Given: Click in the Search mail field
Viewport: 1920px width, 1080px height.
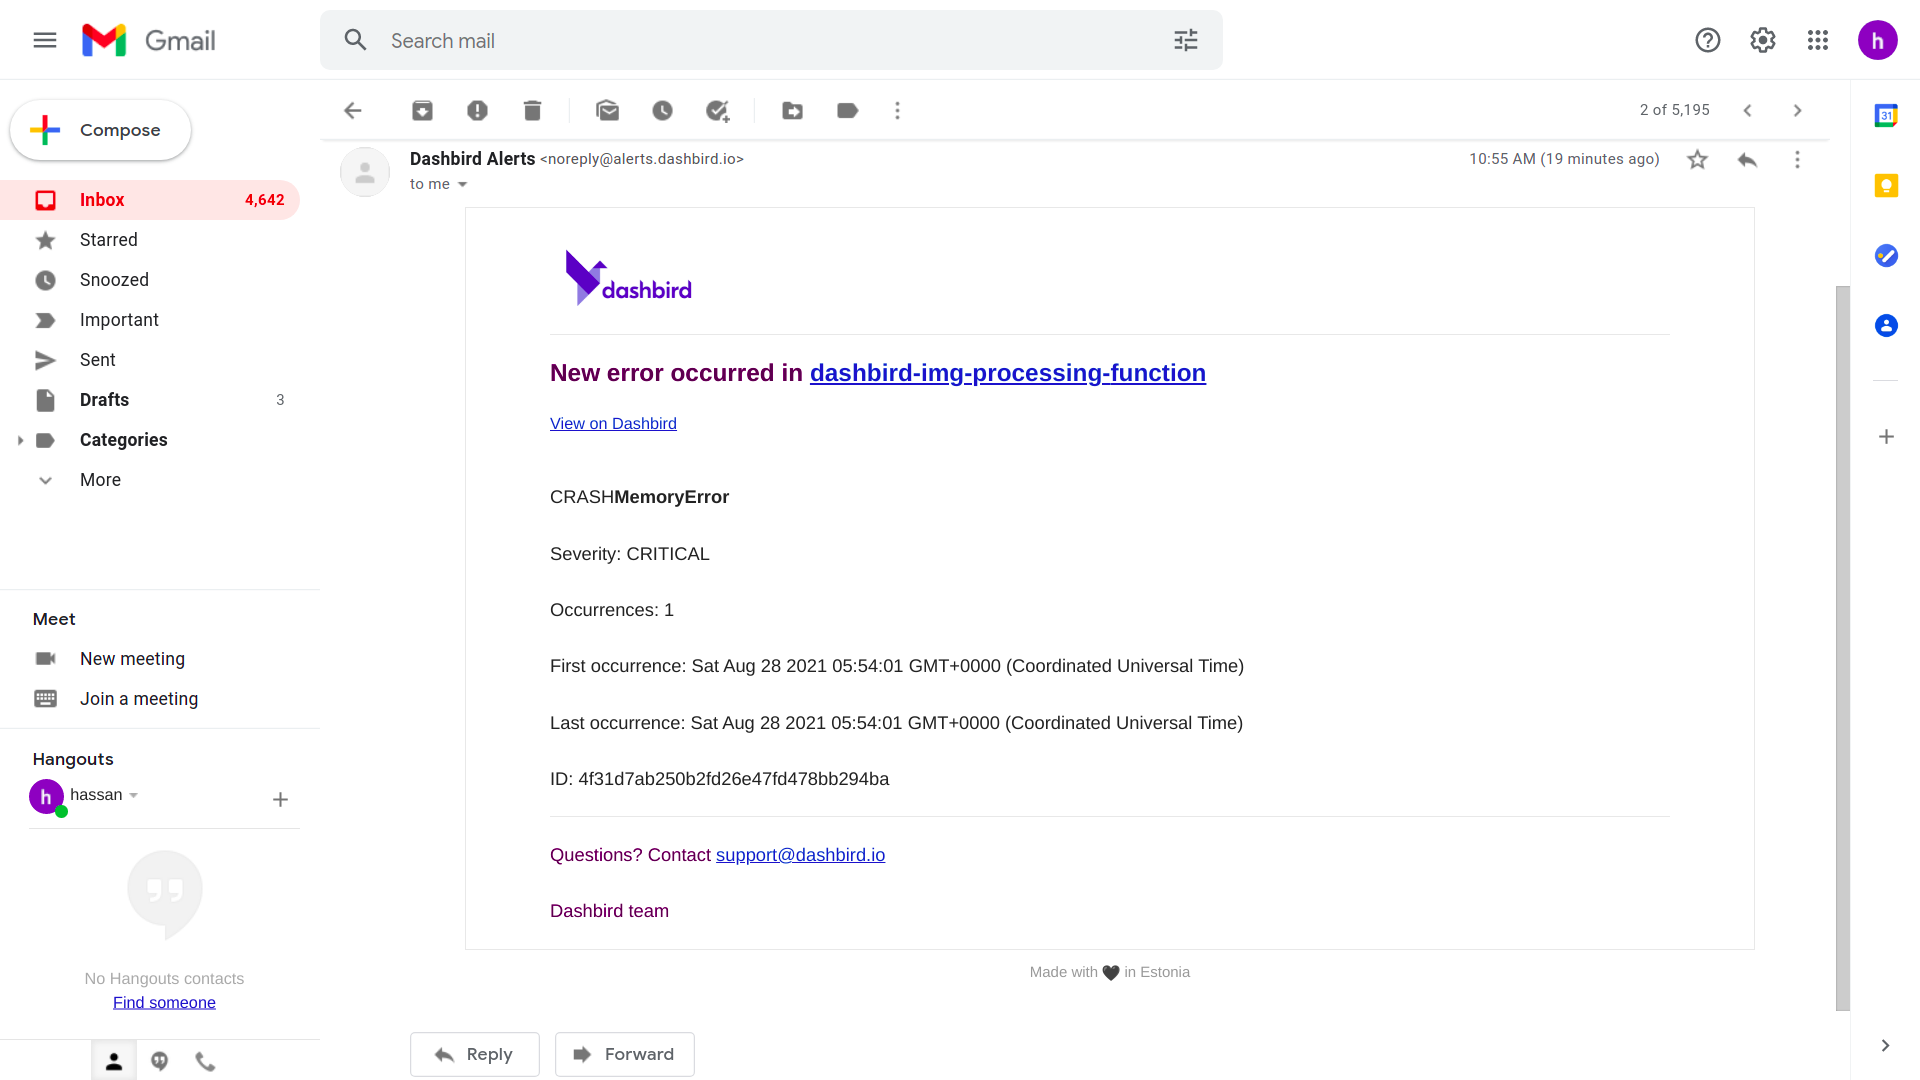Looking at the screenshot, I should 770,40.
